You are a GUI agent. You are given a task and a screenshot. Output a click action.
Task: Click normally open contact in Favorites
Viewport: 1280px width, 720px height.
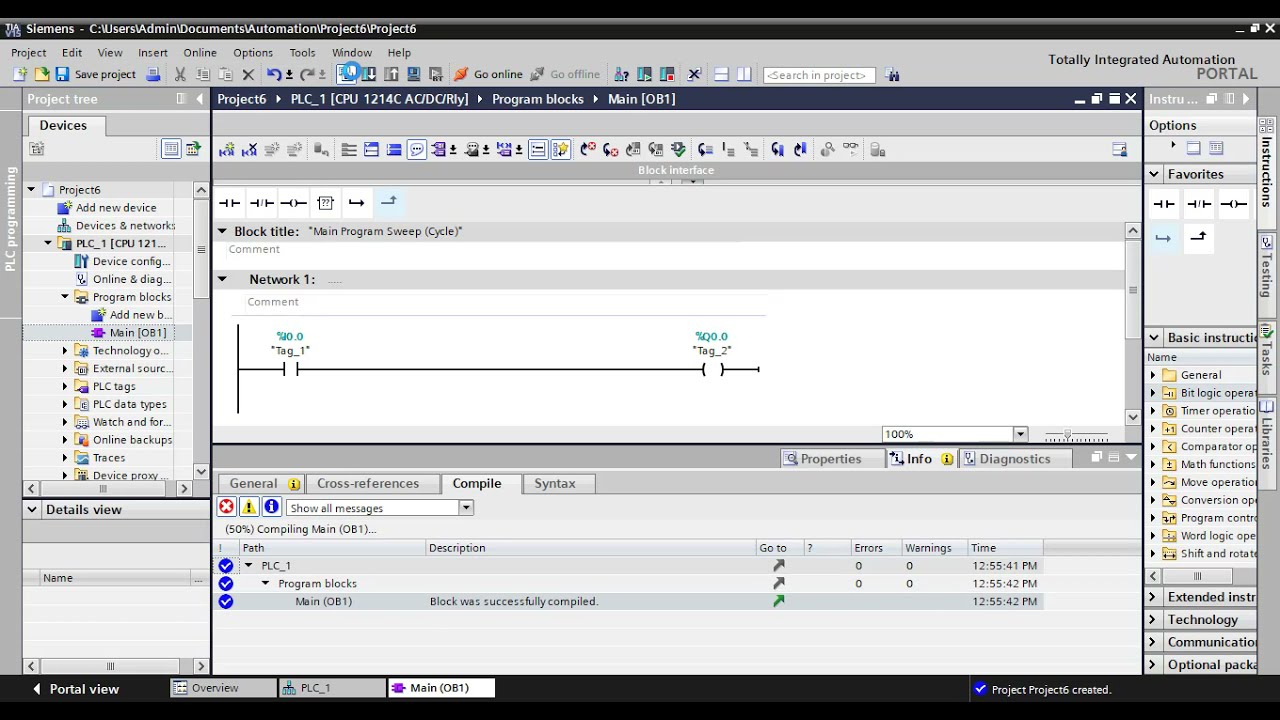coord(1164,204)
